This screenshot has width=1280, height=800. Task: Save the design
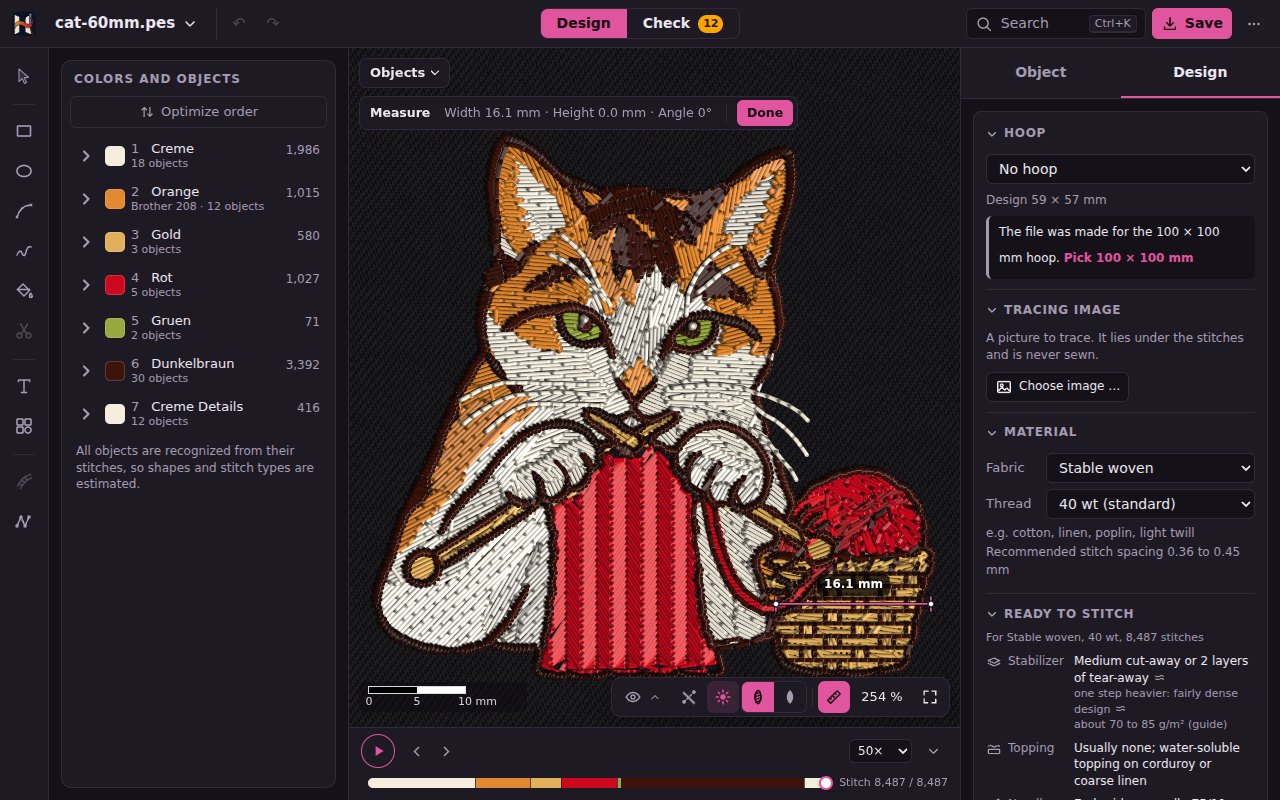(x=1192, y=23)
